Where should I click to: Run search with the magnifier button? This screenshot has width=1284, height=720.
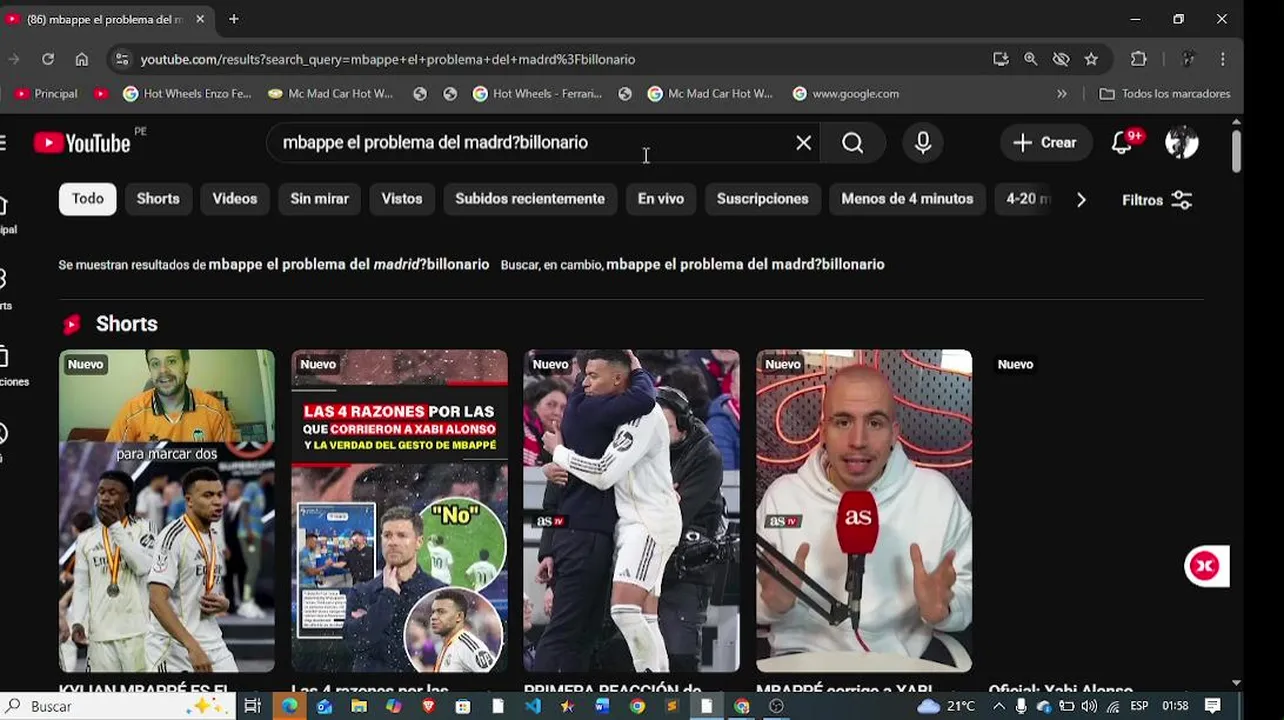[852, 143]
